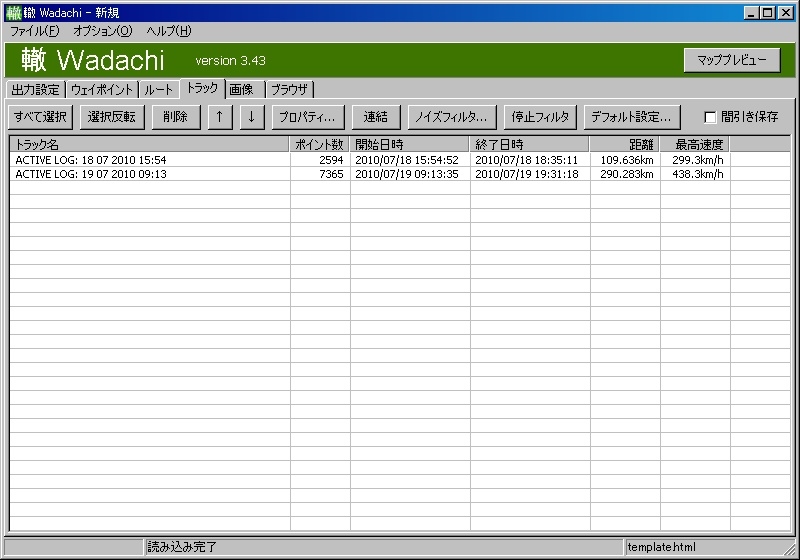
Task: Open track プロパティ... dialog
Action: coord(308,117)
